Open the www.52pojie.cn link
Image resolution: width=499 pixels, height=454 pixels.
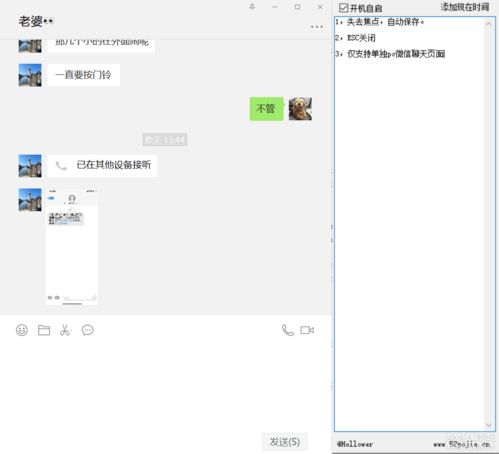point(462,444)
